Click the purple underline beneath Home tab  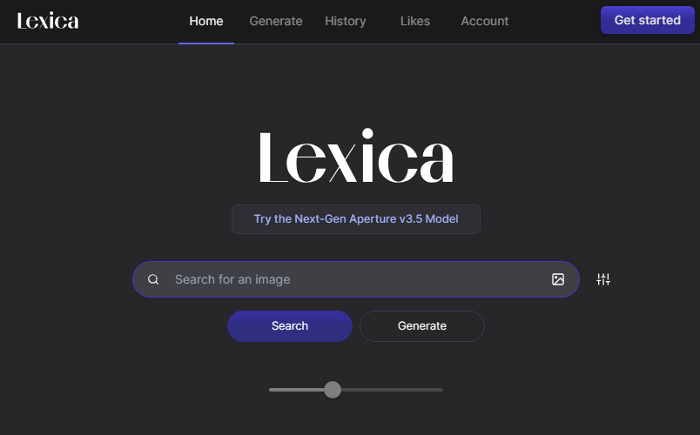click(x=206, y=43)
